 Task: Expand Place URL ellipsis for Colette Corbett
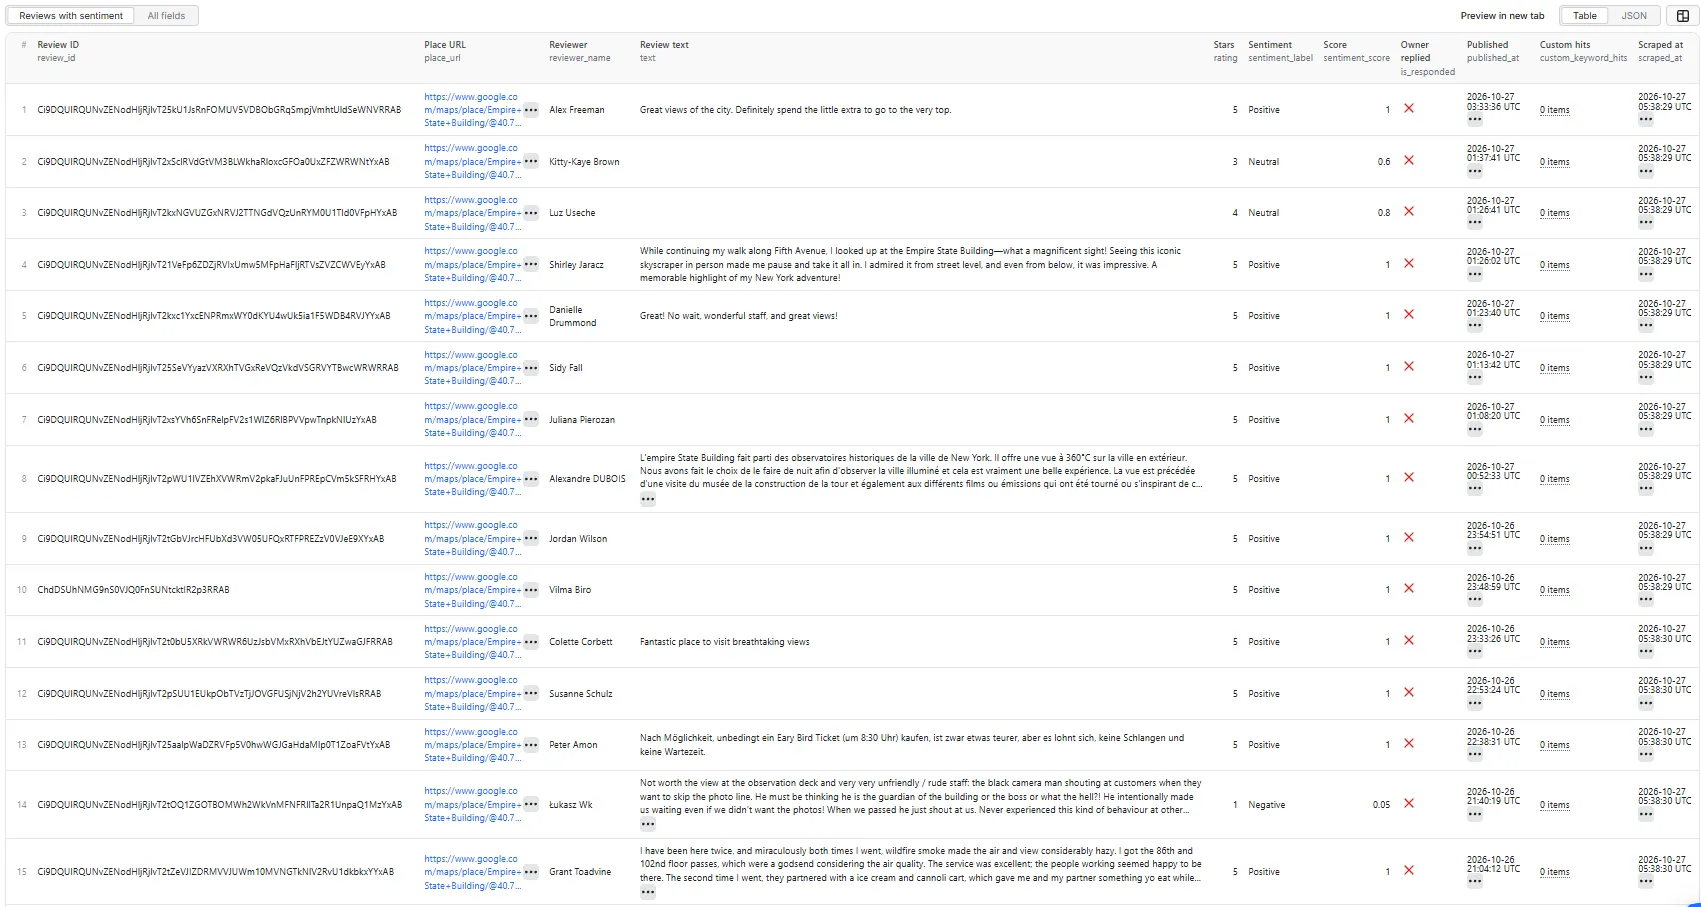pos(531,642)
